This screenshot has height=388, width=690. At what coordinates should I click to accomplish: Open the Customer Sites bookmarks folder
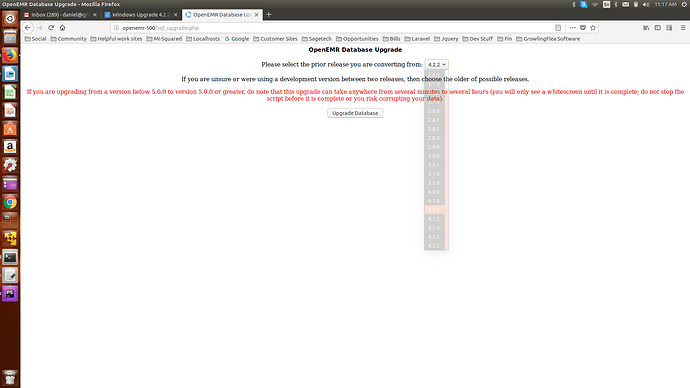(275, 39)
